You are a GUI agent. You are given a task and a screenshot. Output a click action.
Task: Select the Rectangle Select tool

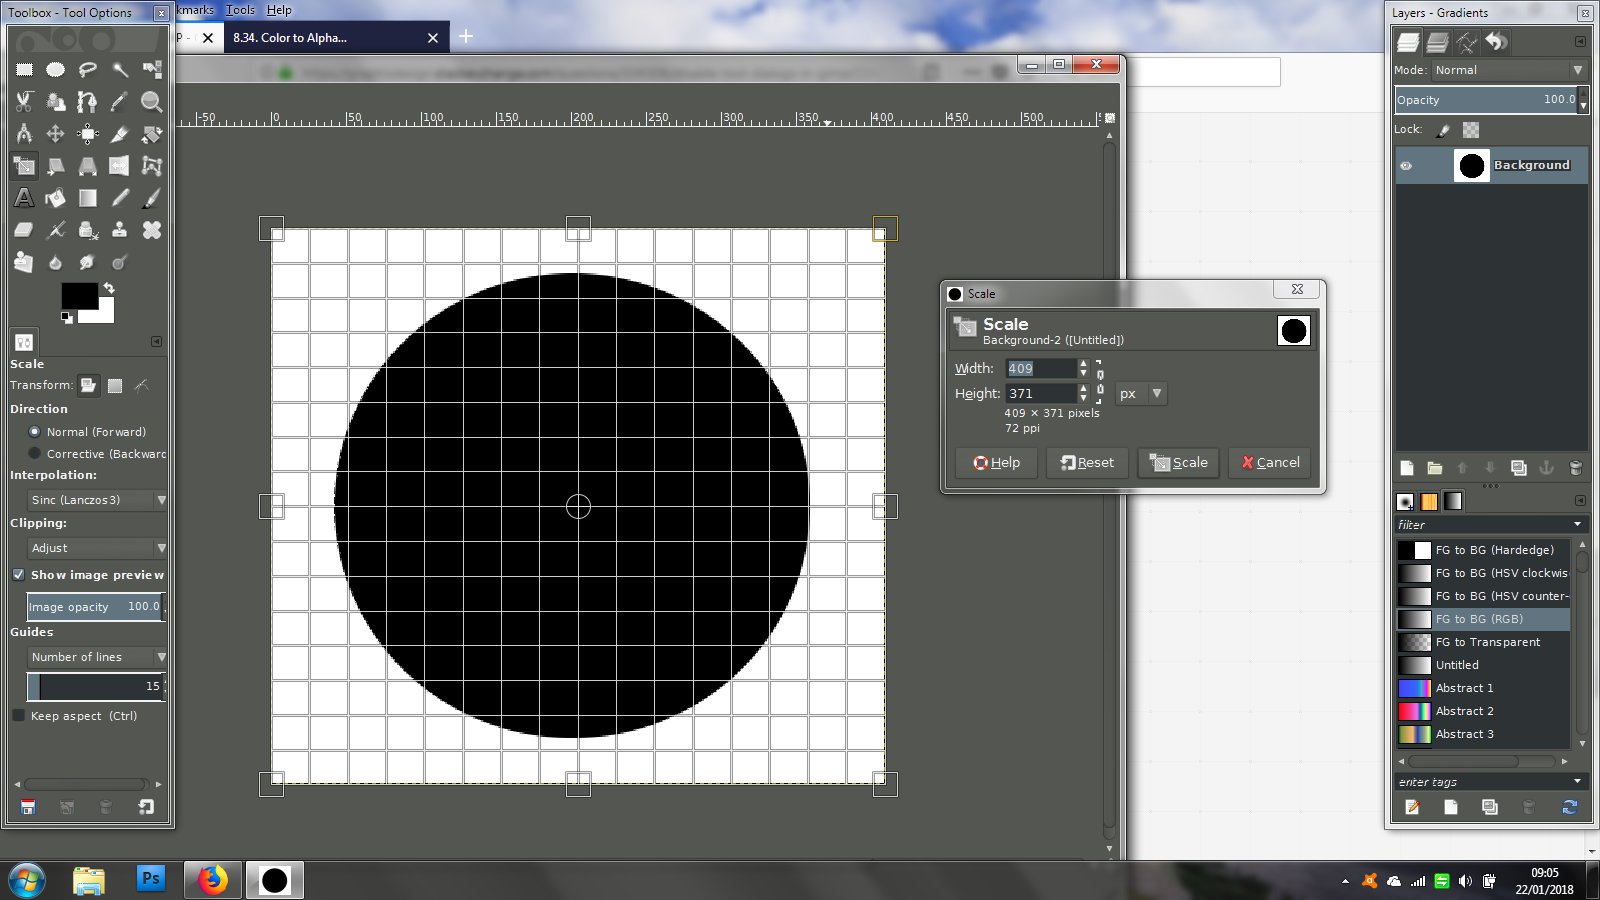[24, 70]
